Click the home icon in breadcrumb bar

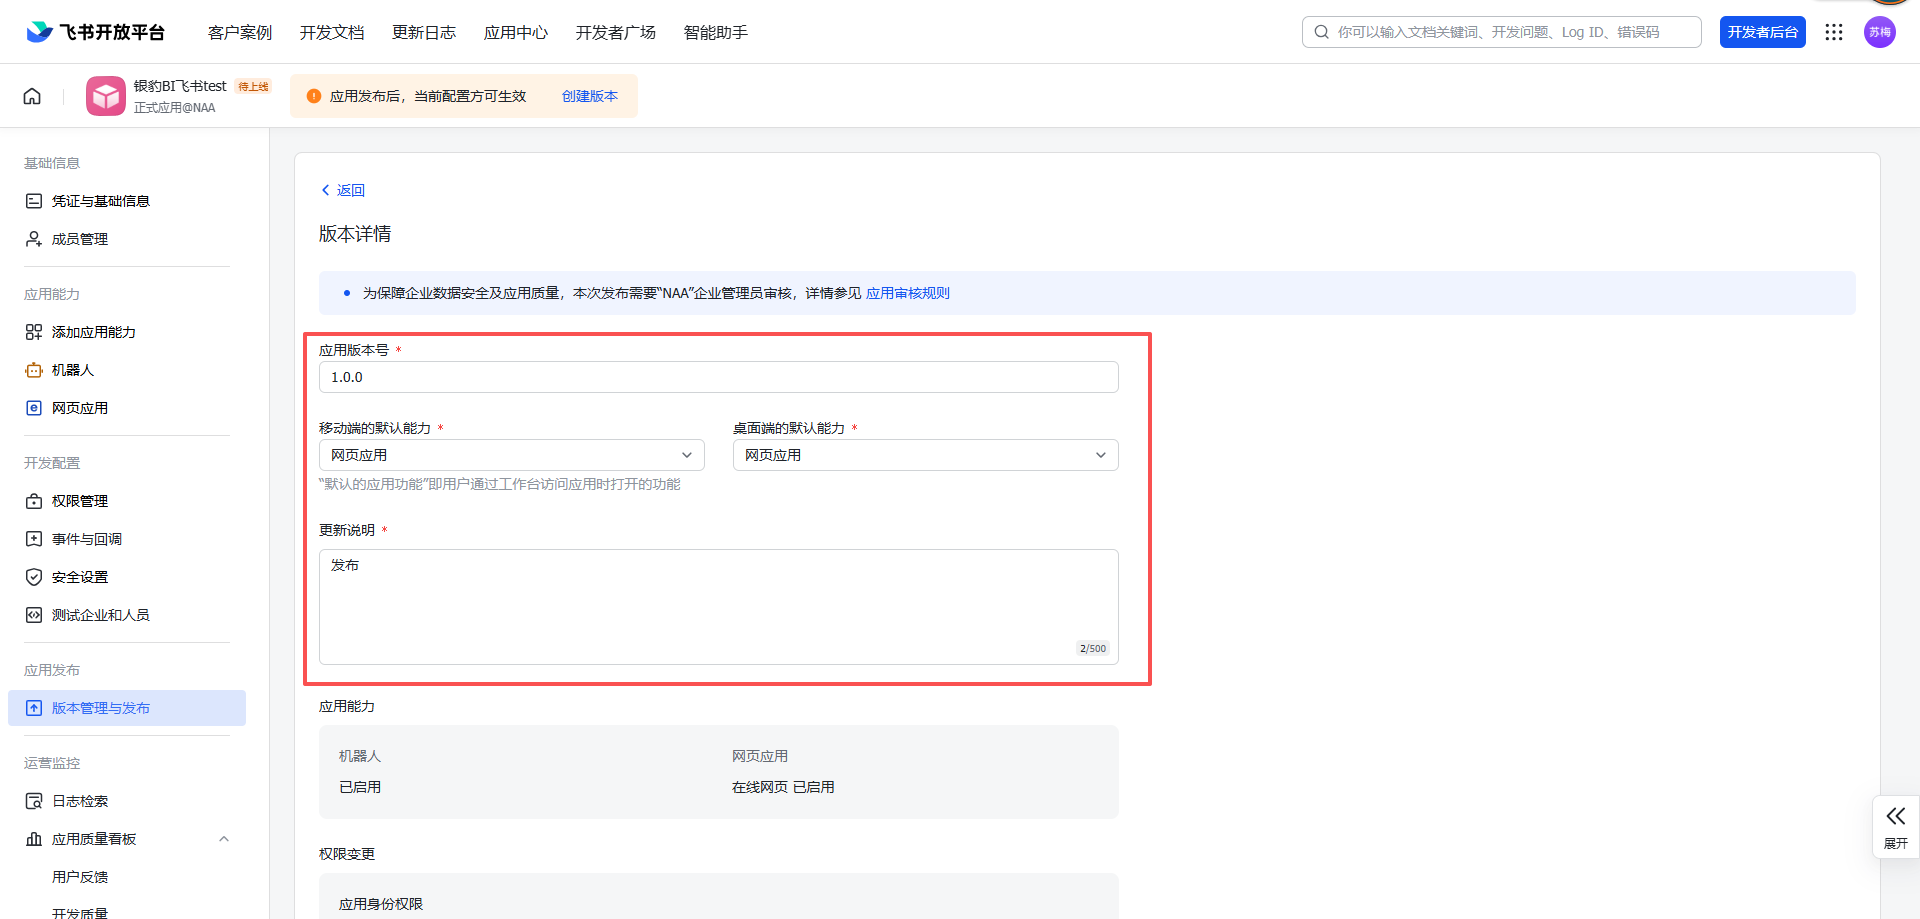[32, 96]
